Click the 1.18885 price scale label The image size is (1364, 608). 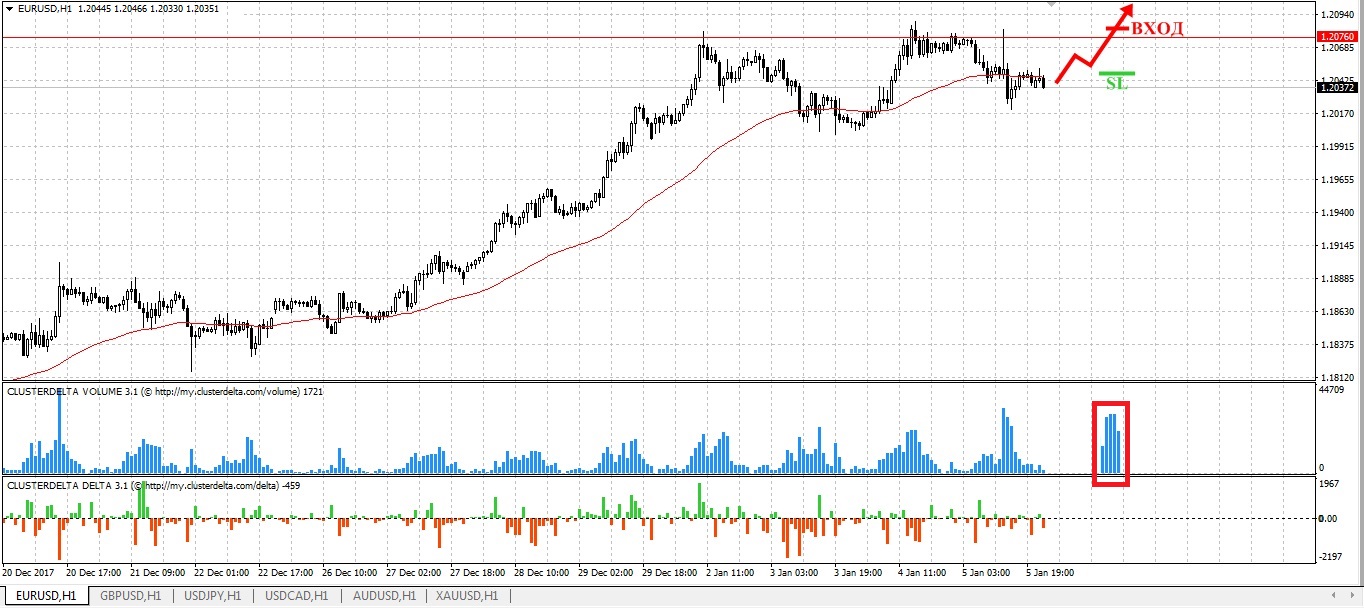(x=1338, y=279)
